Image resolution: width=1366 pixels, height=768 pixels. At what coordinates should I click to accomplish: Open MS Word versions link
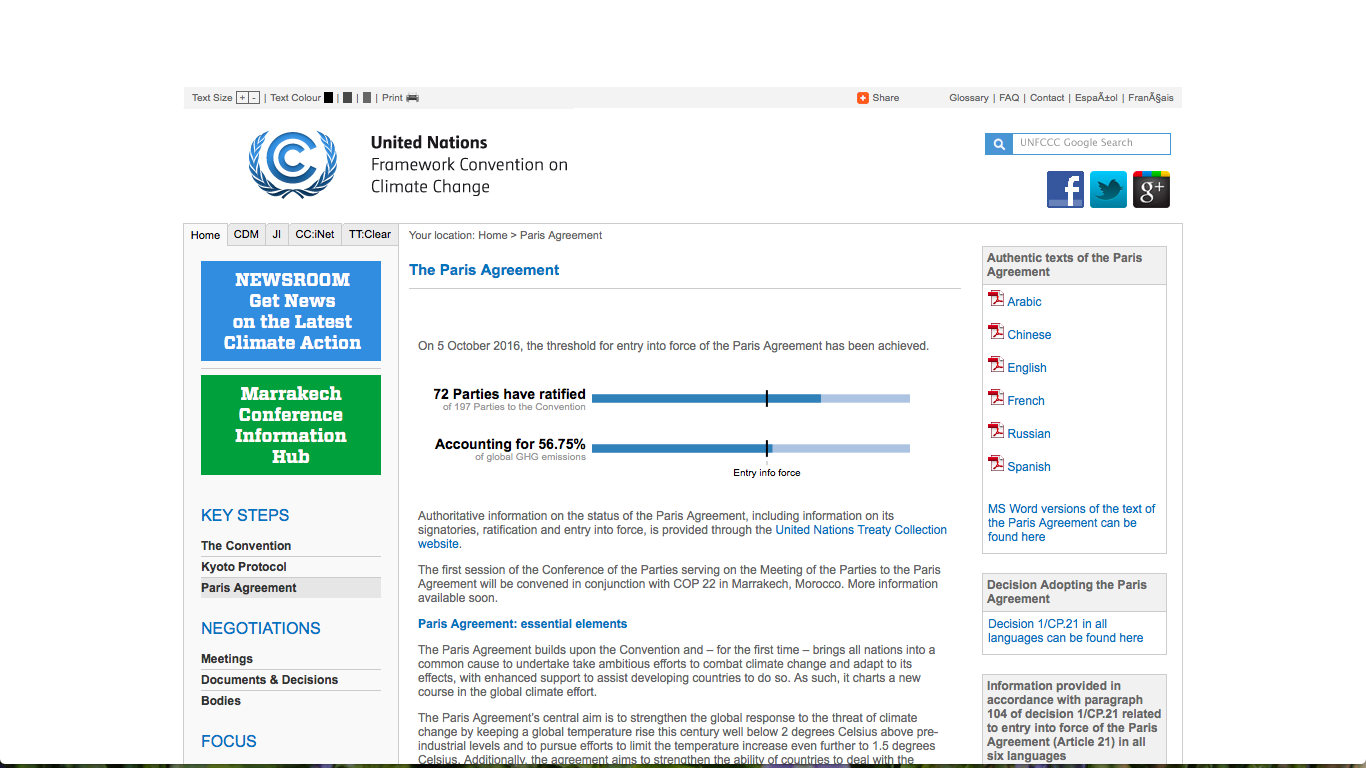(x=1071, y=523)
